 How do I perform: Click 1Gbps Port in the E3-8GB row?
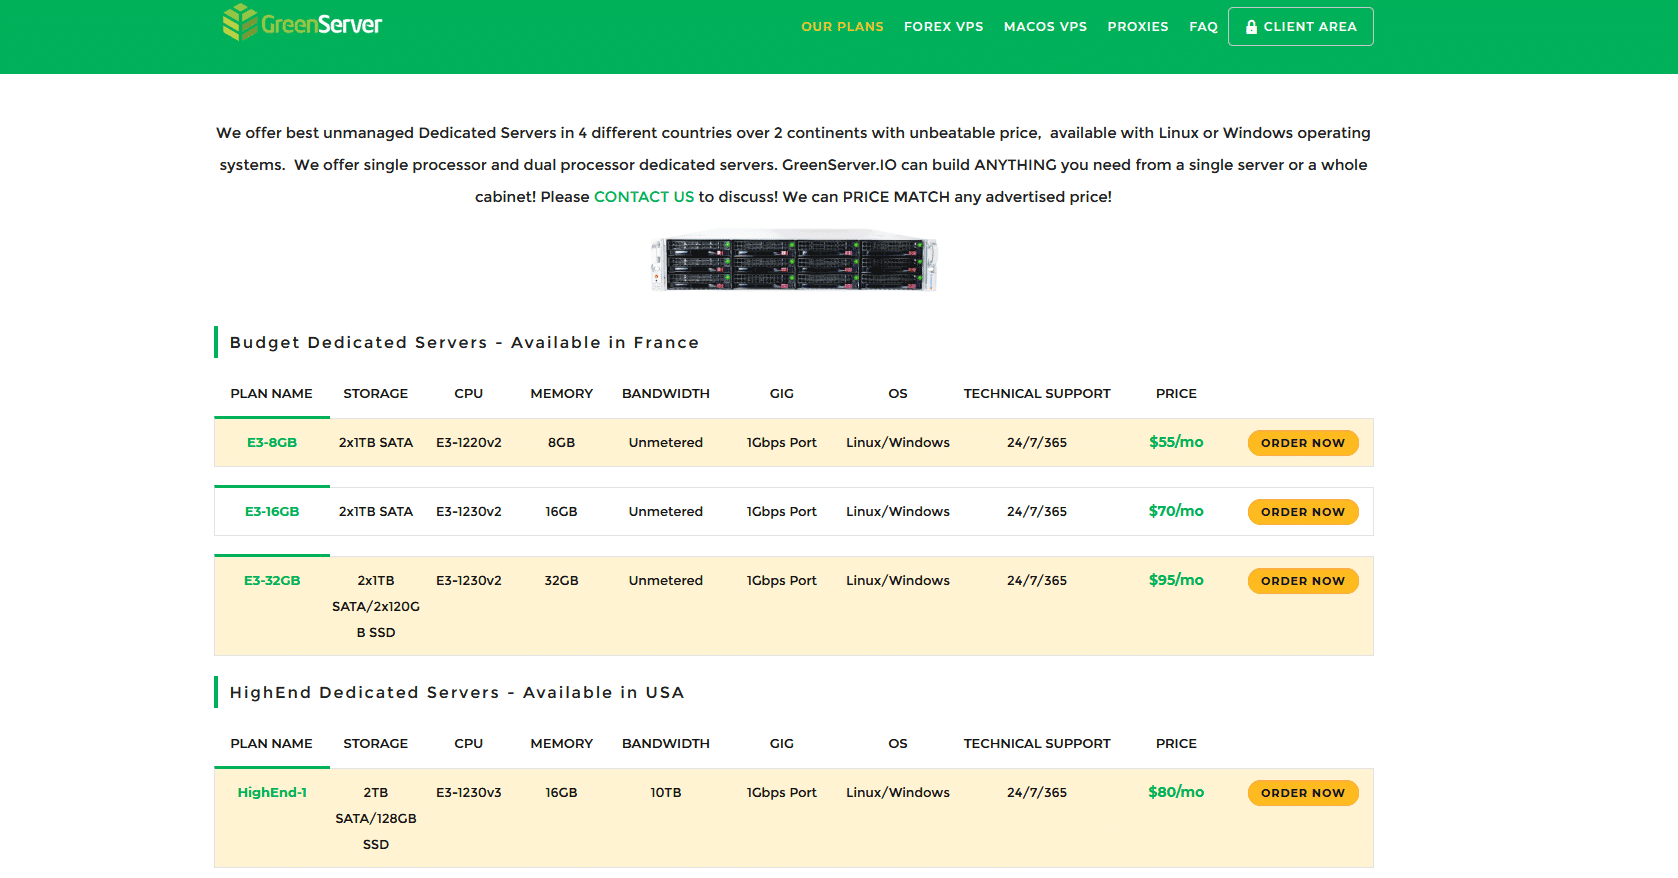click(782, 443)
